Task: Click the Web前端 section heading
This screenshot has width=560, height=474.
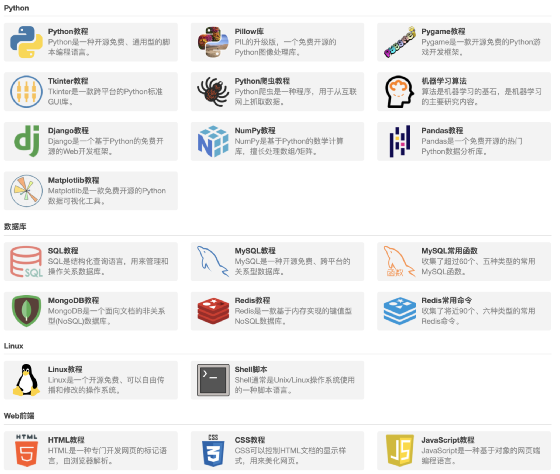Action: [x=19, y=416]
